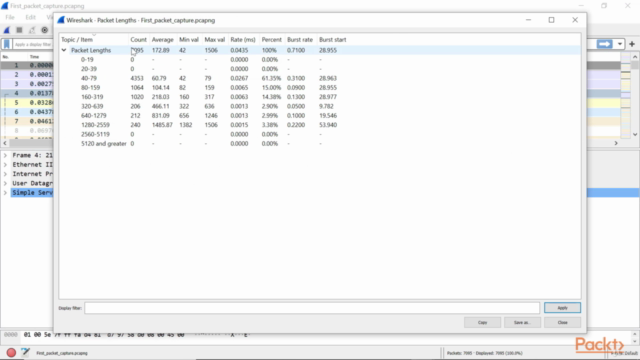Expand the Simple Service details row
The height and width of the screenshot is (360, 640).
coord(5,193)
